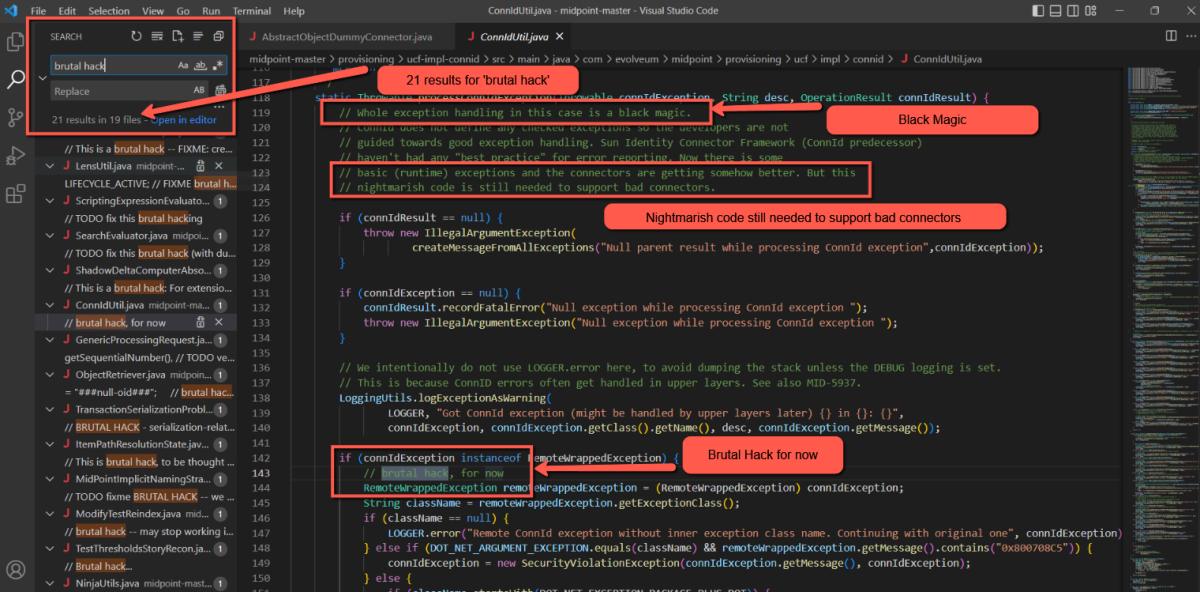Screen dimensions: 1200x592
Task: Collapse the Replace field toggle chevron
Action: 42,78
